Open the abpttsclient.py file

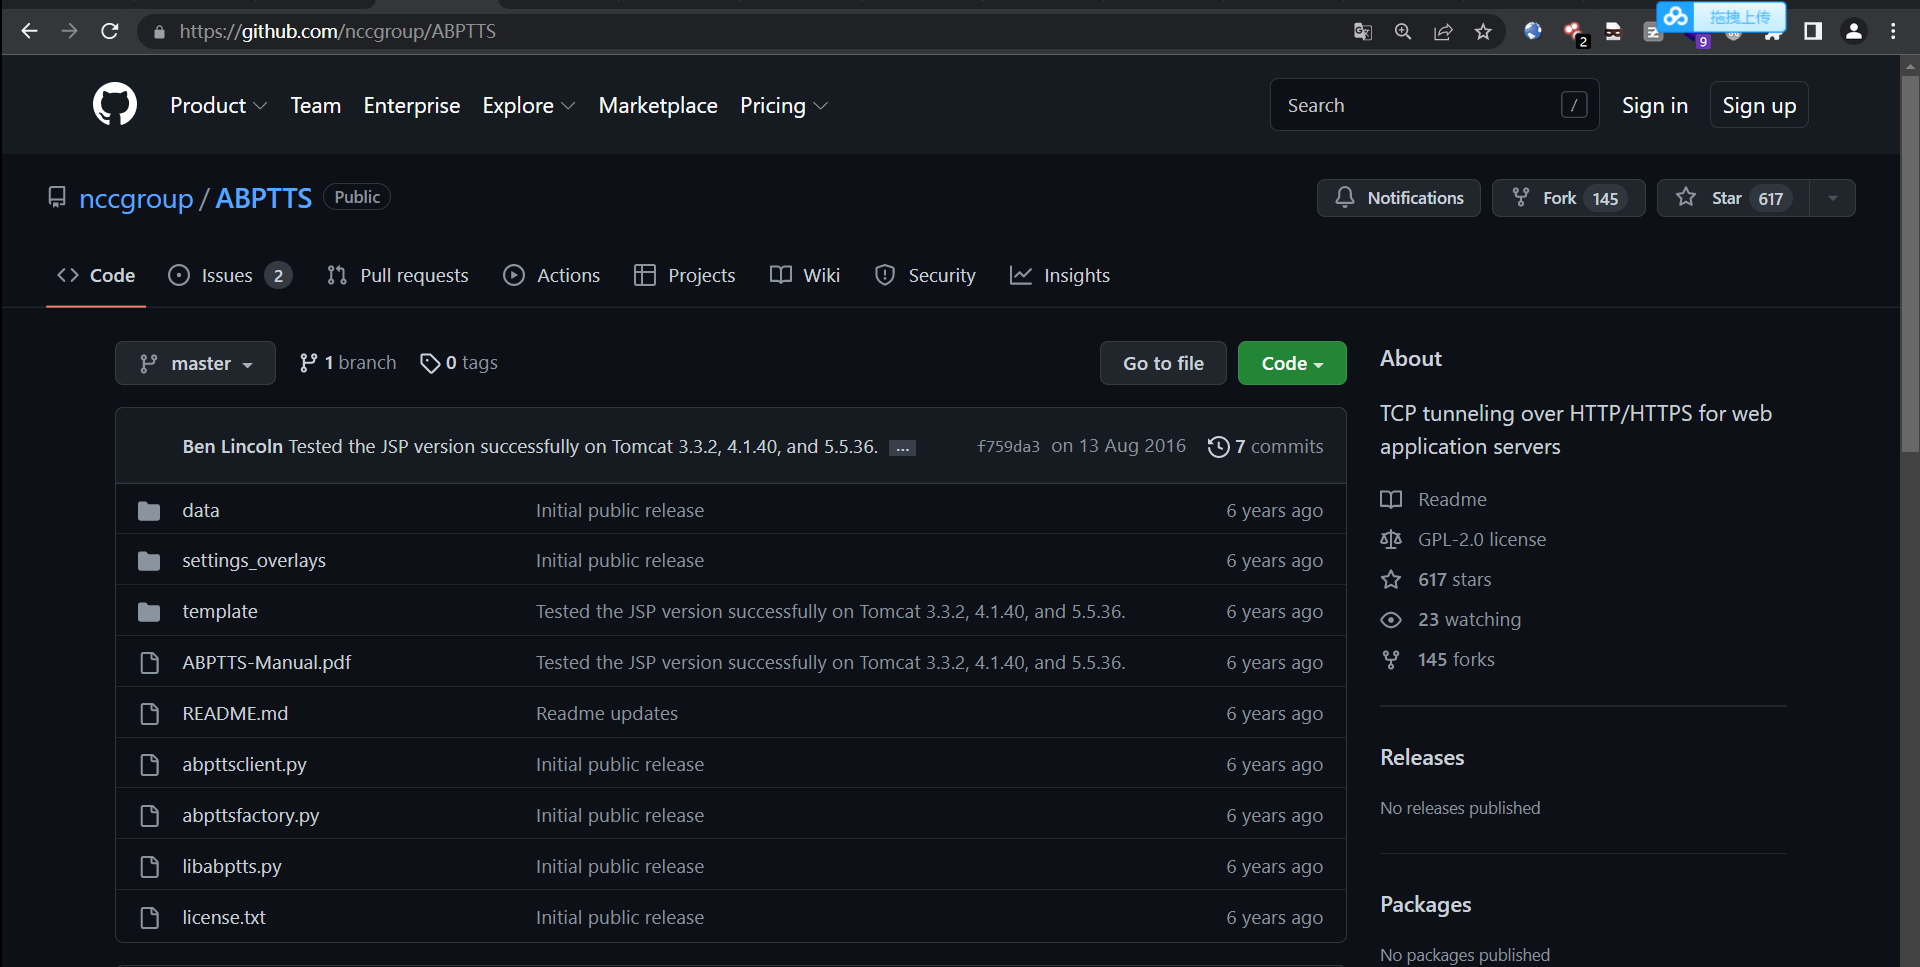244,765
